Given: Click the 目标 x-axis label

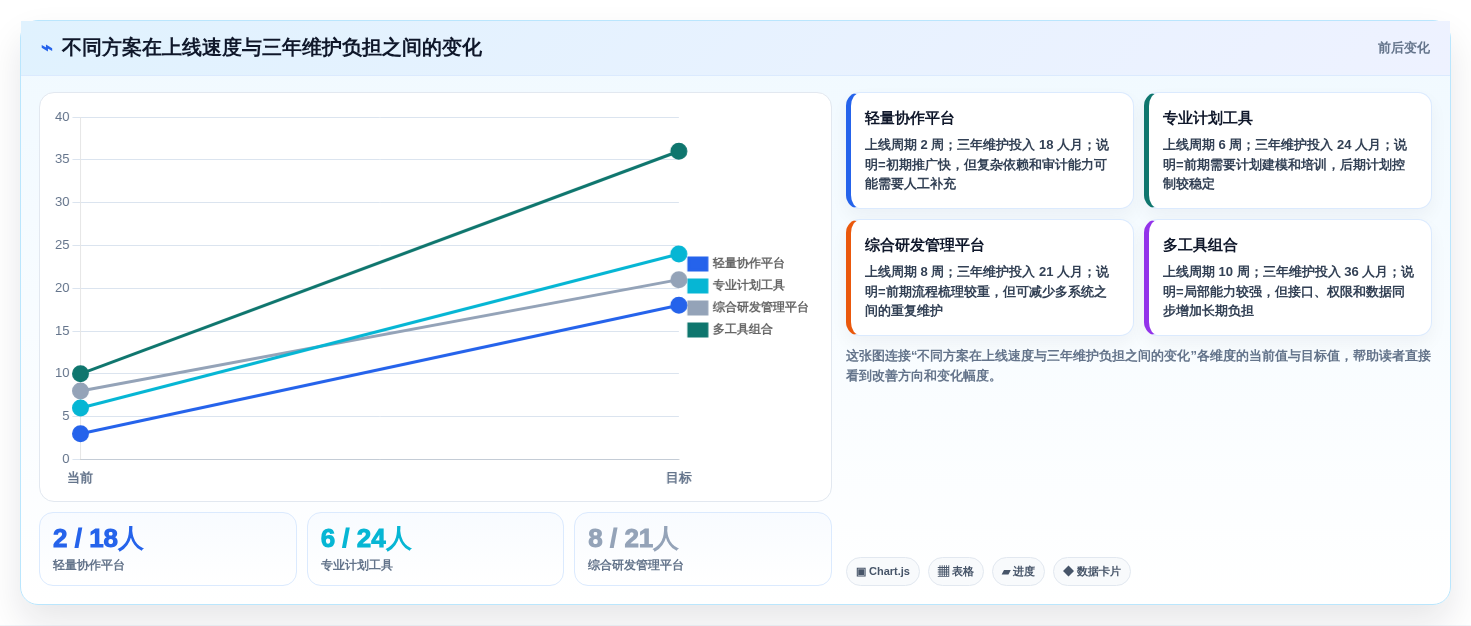Looking at the screenshot, I should click(679, 478).
